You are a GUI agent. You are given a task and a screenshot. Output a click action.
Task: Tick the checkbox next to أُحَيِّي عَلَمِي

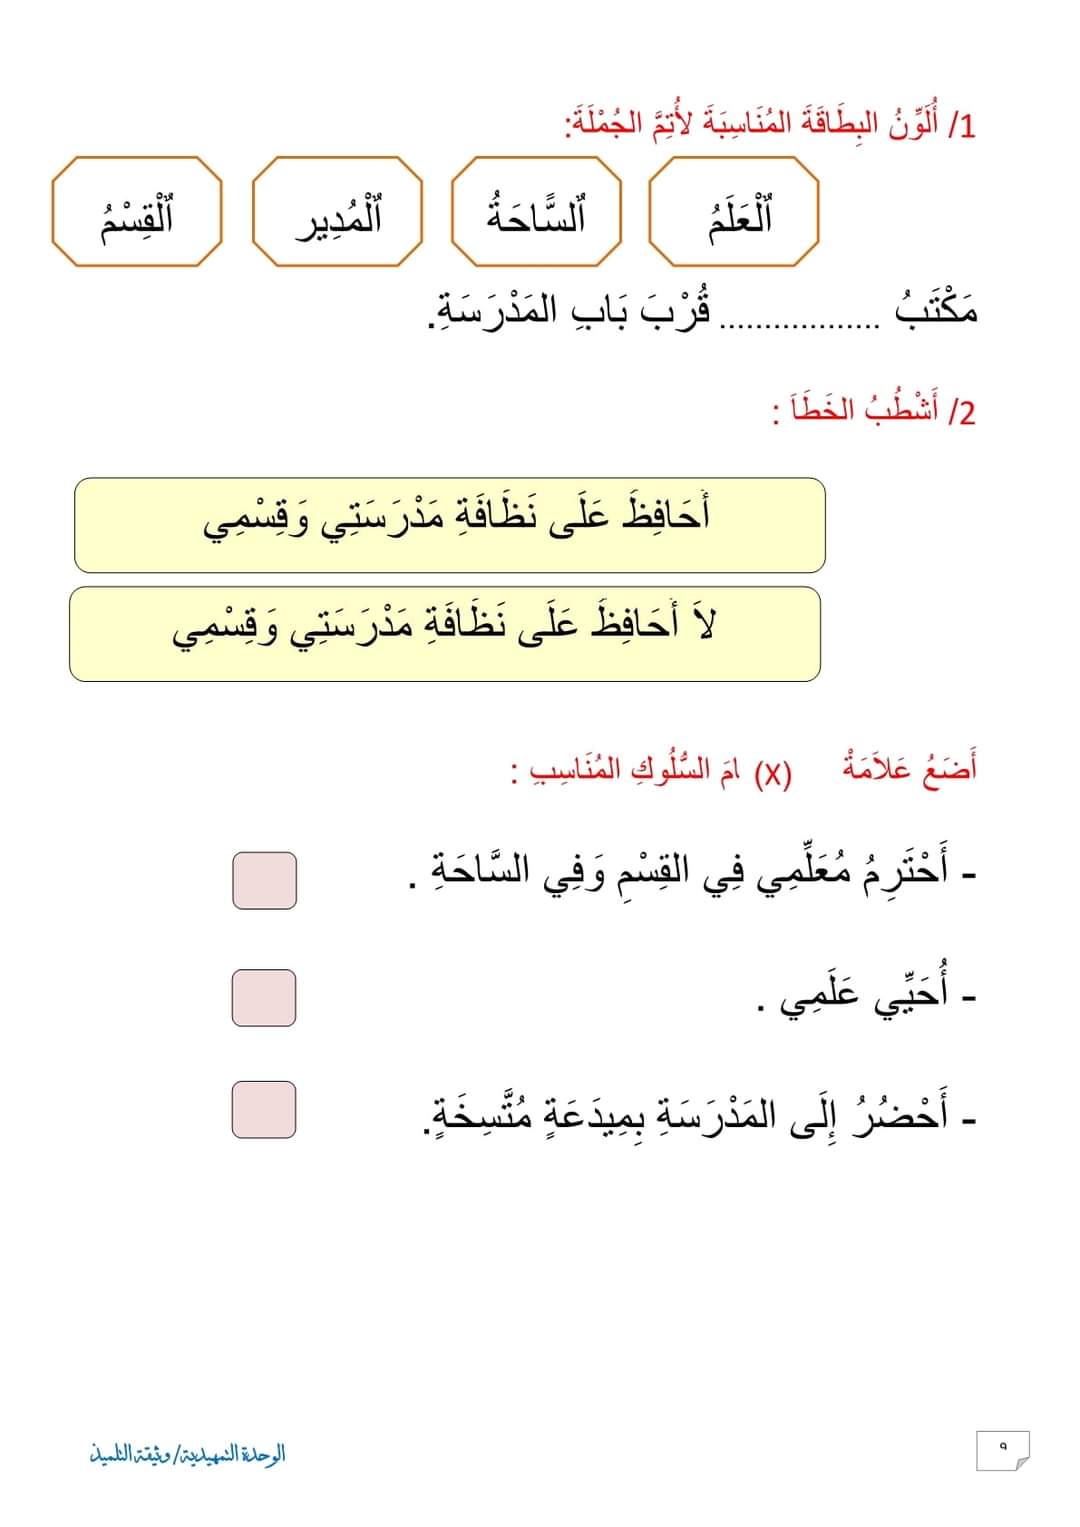click(264, 997)
